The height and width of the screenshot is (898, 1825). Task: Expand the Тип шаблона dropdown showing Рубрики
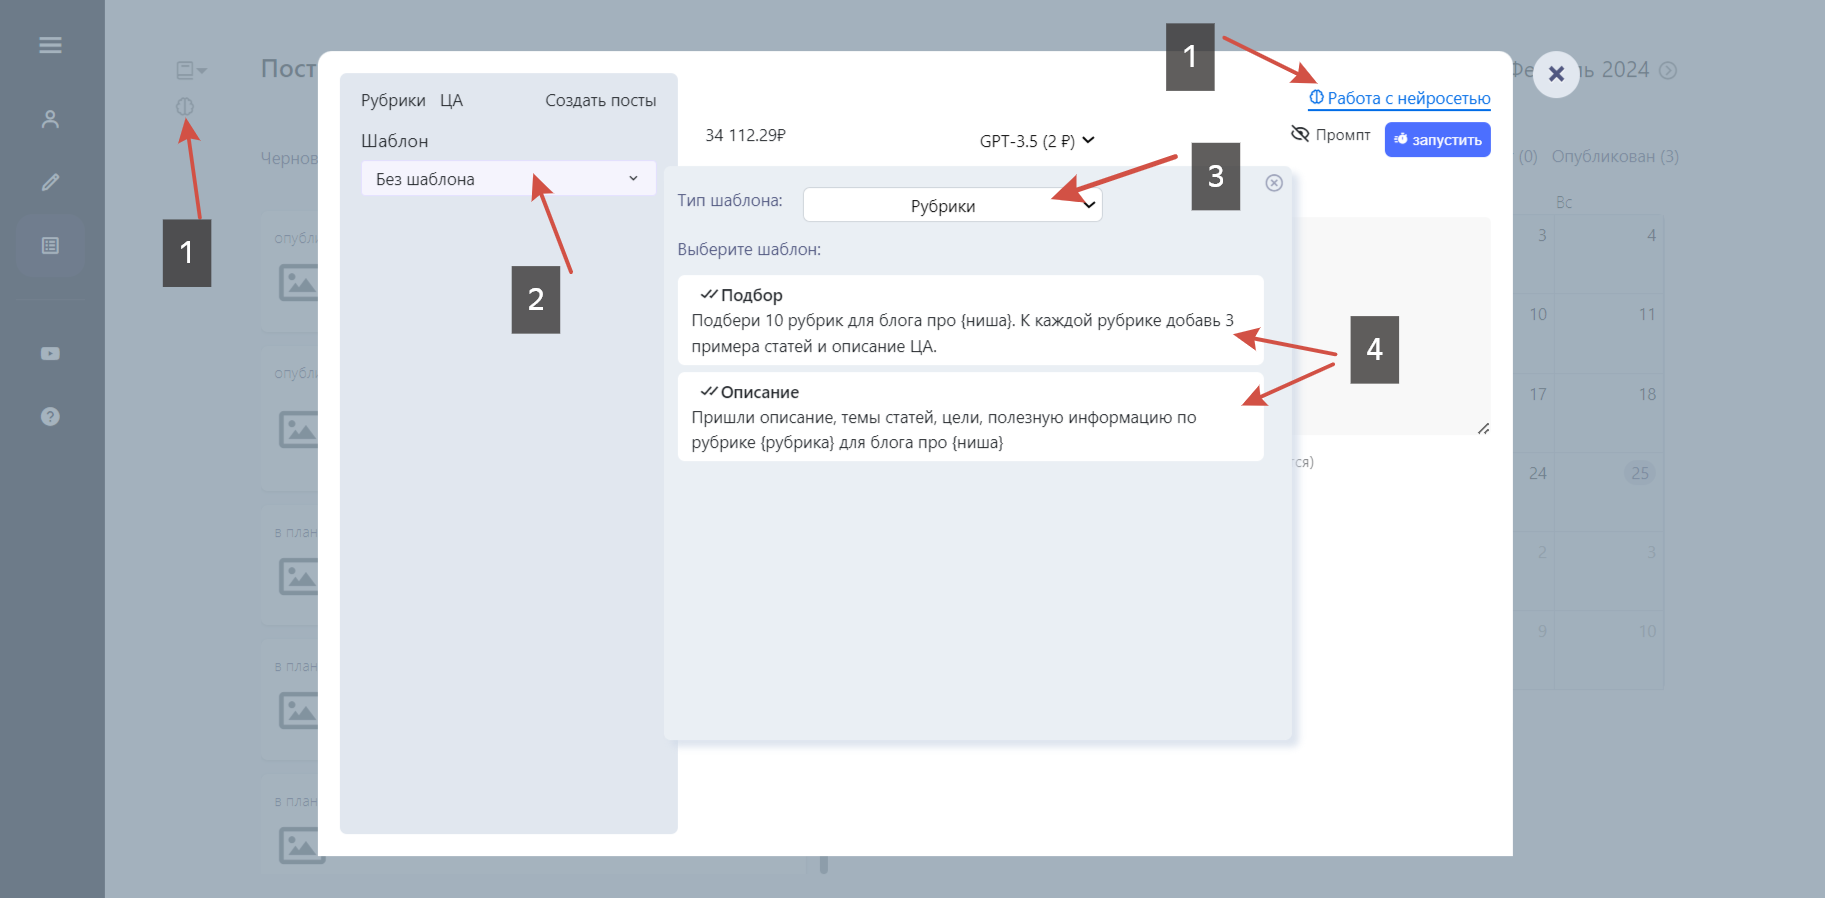tap(952, 205)
